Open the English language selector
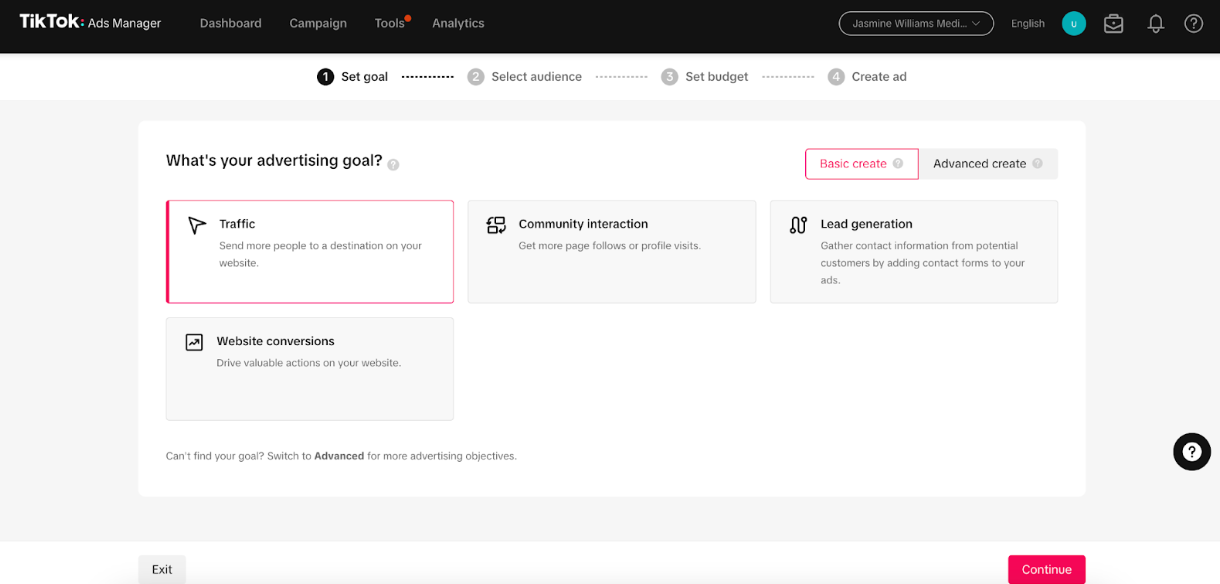Screen dimensions: 1220x584 tap(1027, 24)
